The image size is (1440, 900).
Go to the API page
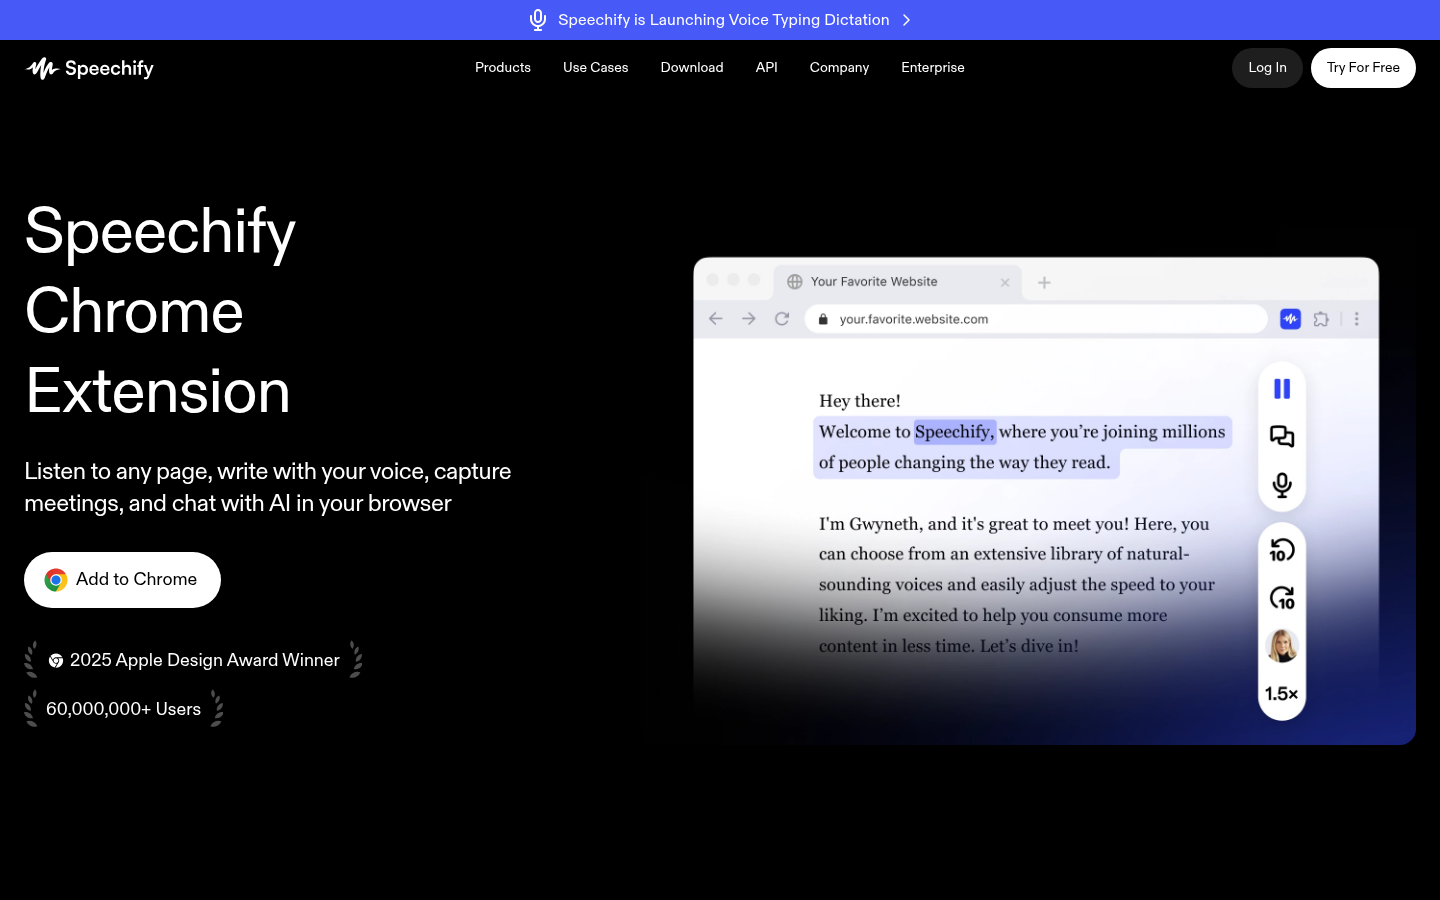click(767, 68)
